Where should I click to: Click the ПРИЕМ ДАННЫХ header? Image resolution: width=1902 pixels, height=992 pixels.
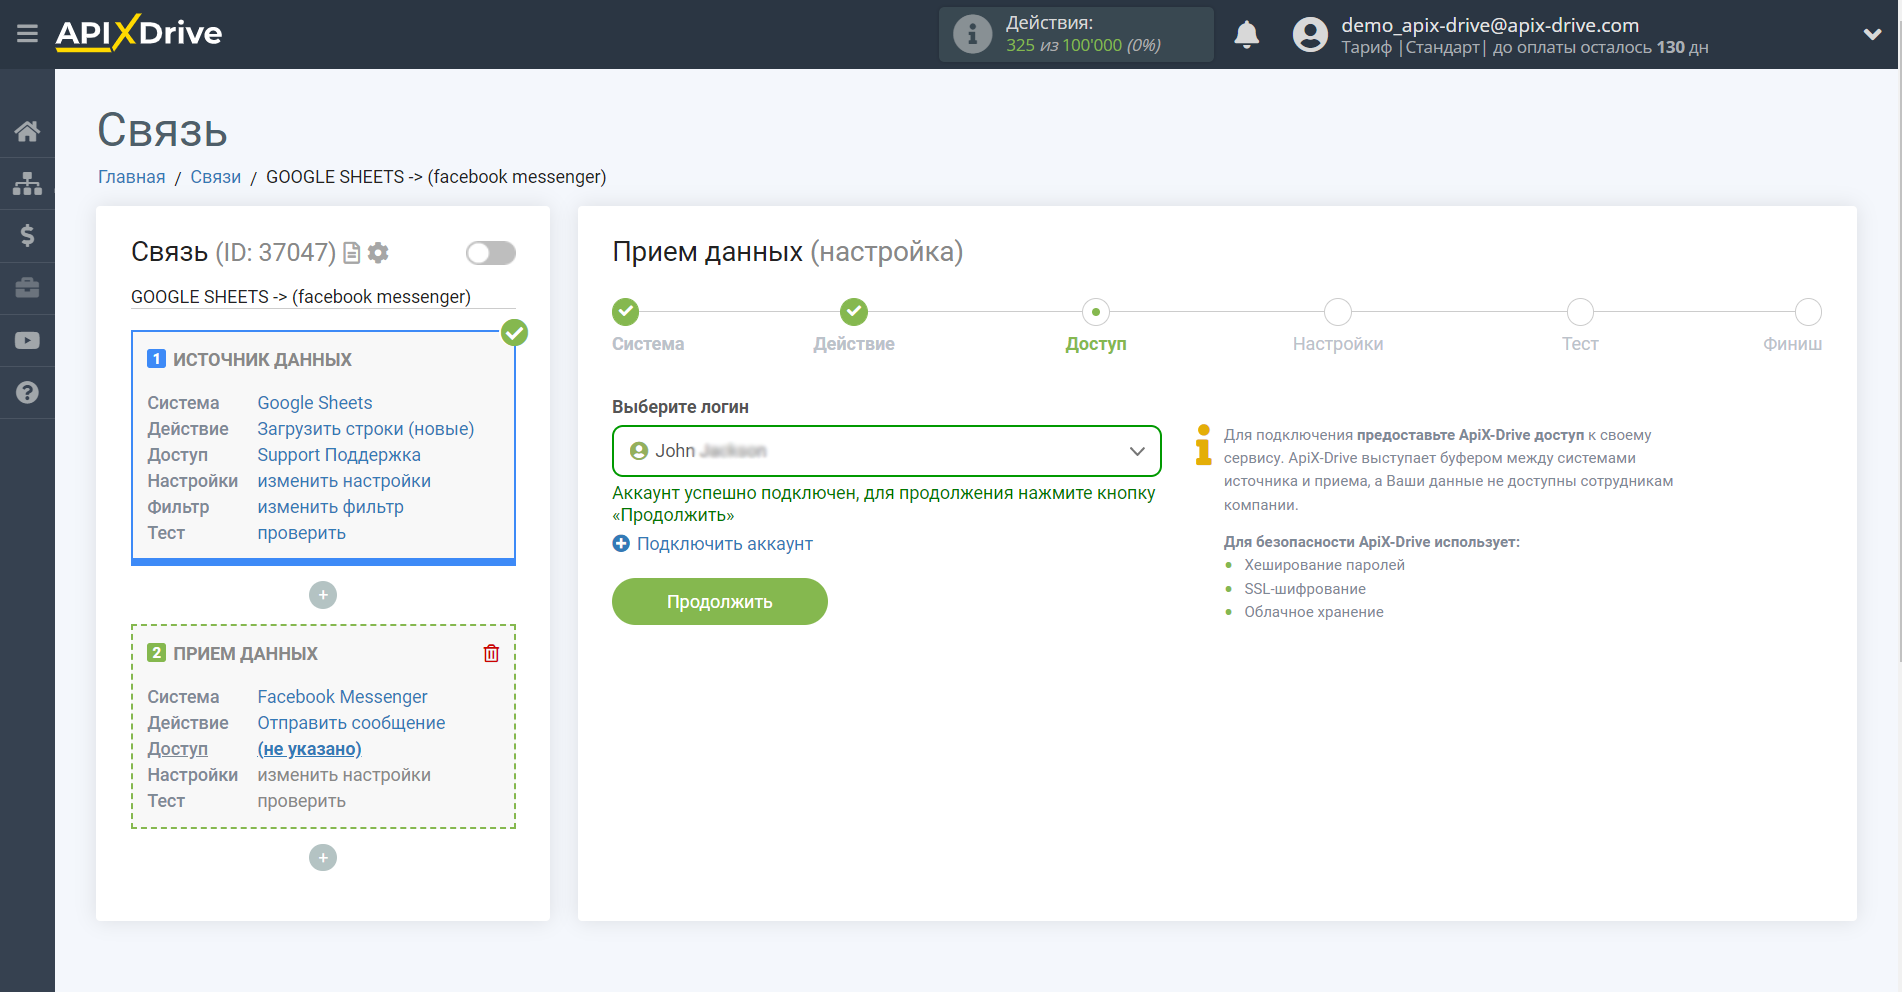pos(245,653)
